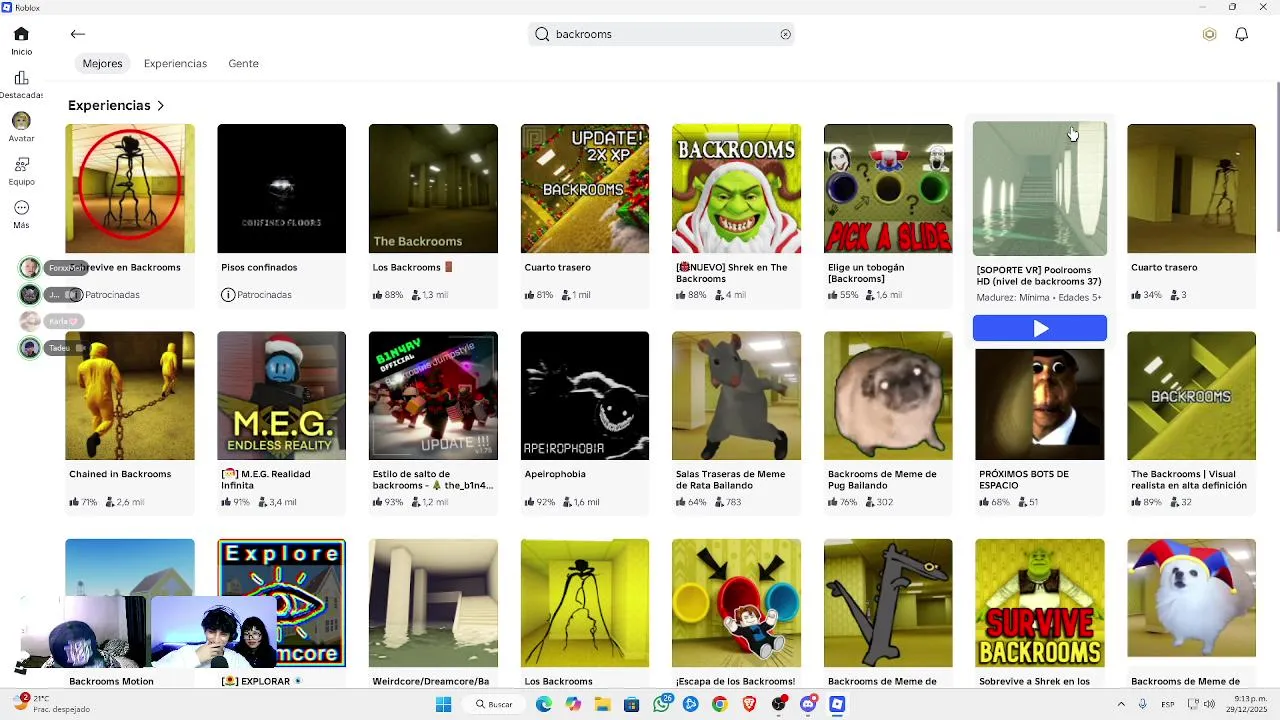Open the Más menu icon

point(21,208)
